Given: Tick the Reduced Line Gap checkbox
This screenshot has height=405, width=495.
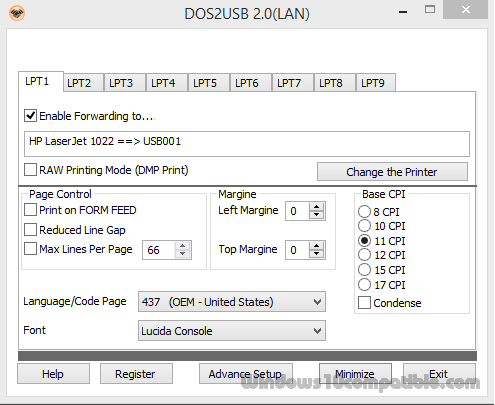Looking at the screenshot, I should (x=30, y=230).
